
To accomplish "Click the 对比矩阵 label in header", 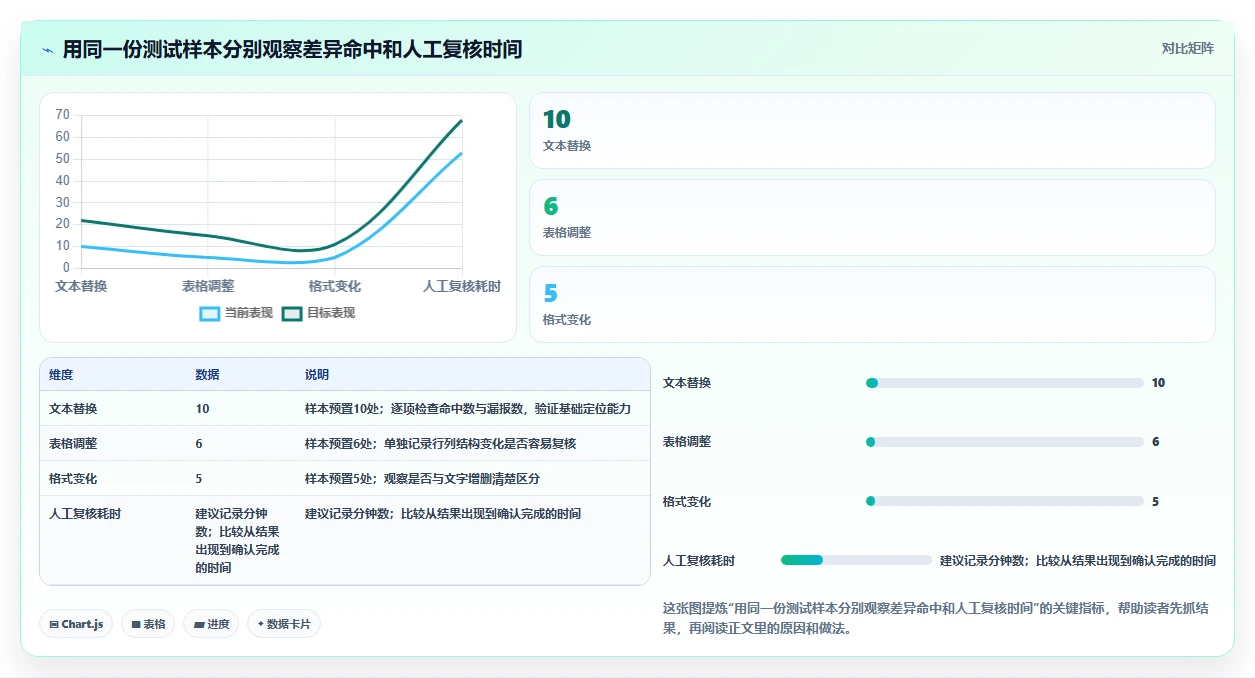I will coord(1187,48).
